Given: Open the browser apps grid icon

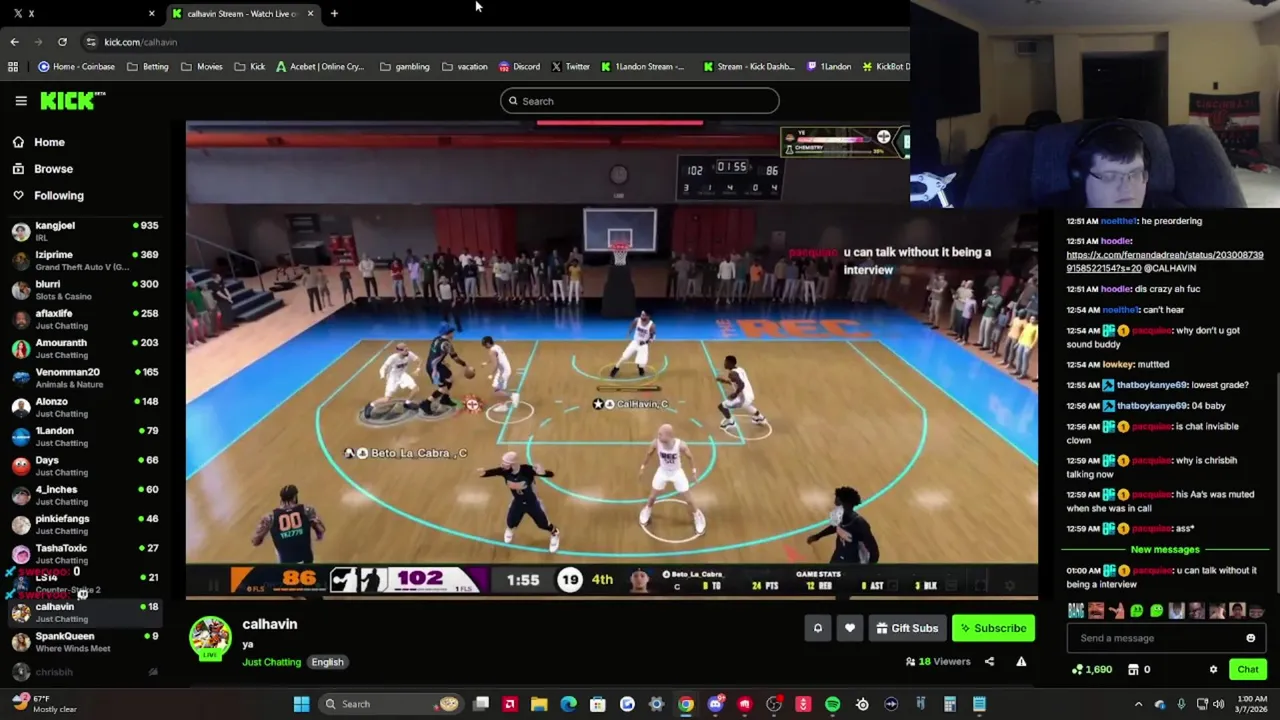Looking at the screenshot, I should [13, 67].
